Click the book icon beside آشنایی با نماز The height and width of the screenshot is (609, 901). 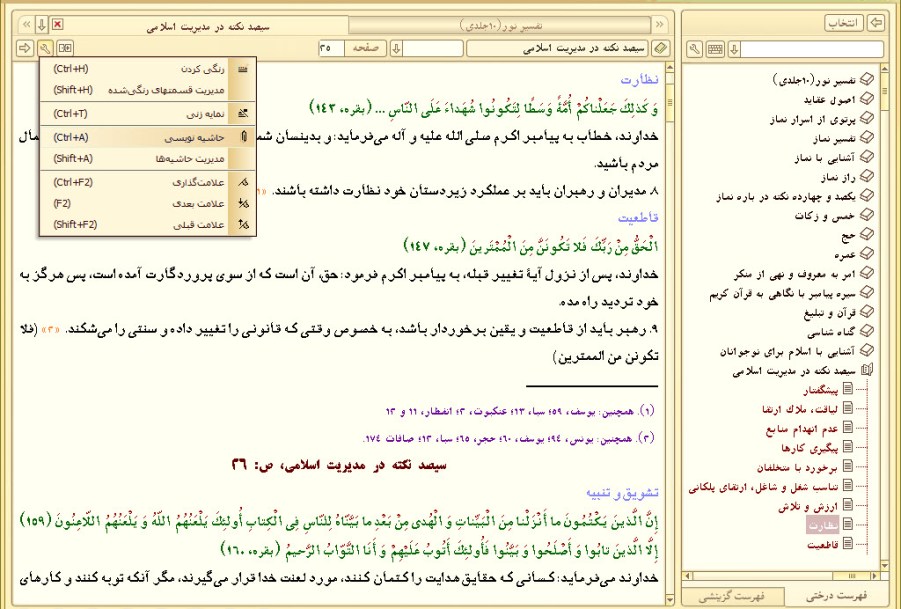(867, 156)
